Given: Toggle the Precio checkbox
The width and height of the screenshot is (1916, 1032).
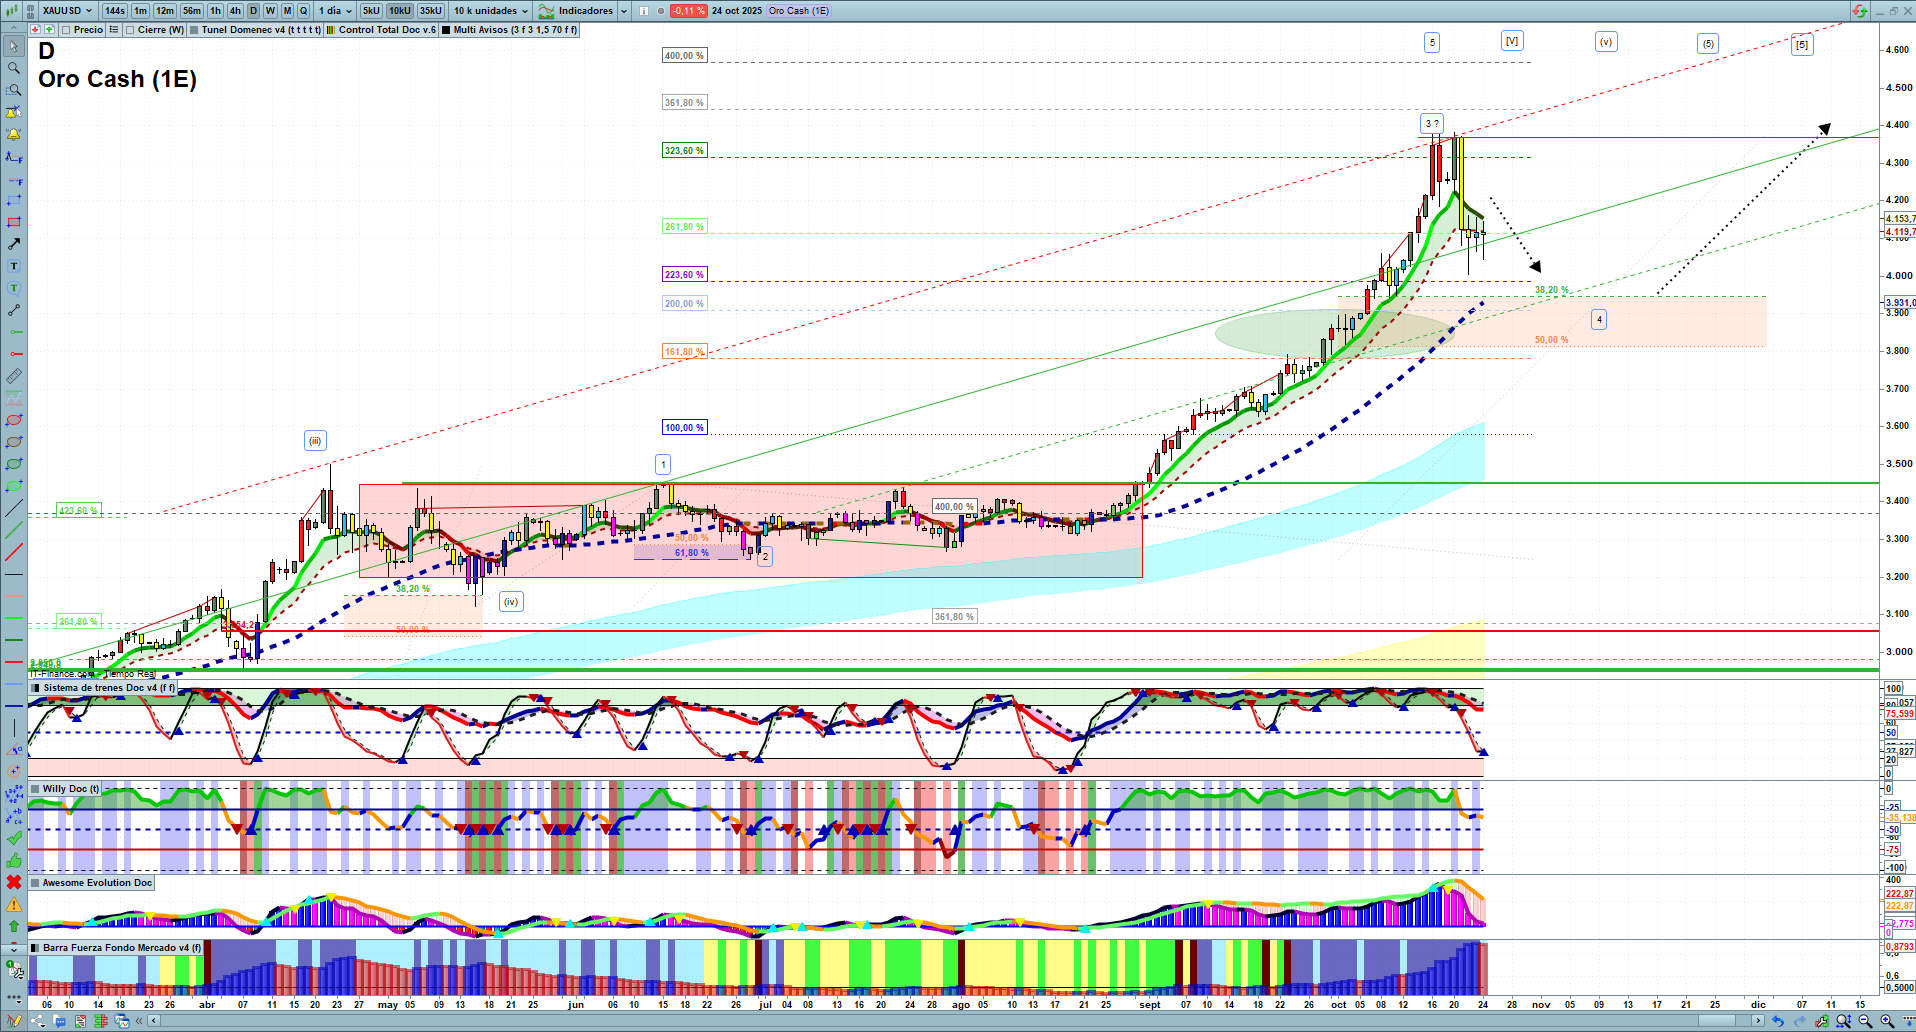Looking at the screenshot, I should pos(66,30).
